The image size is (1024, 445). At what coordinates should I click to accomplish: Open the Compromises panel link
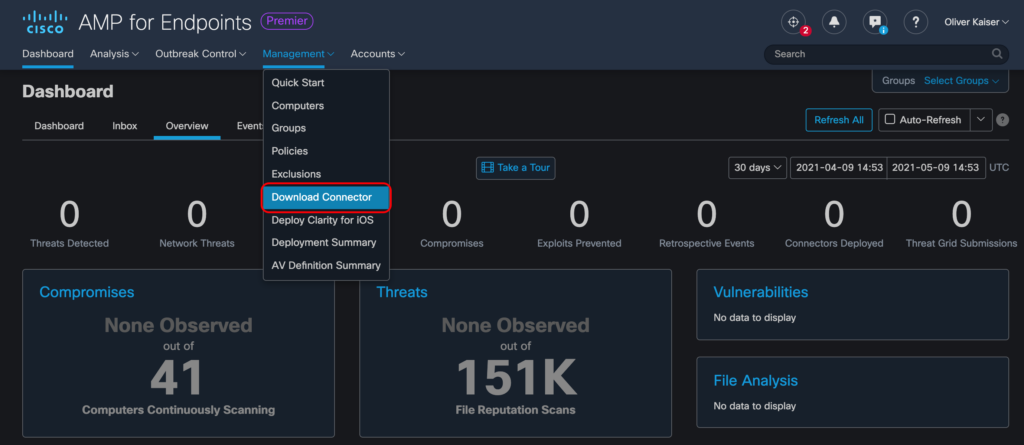click(87, 292)
